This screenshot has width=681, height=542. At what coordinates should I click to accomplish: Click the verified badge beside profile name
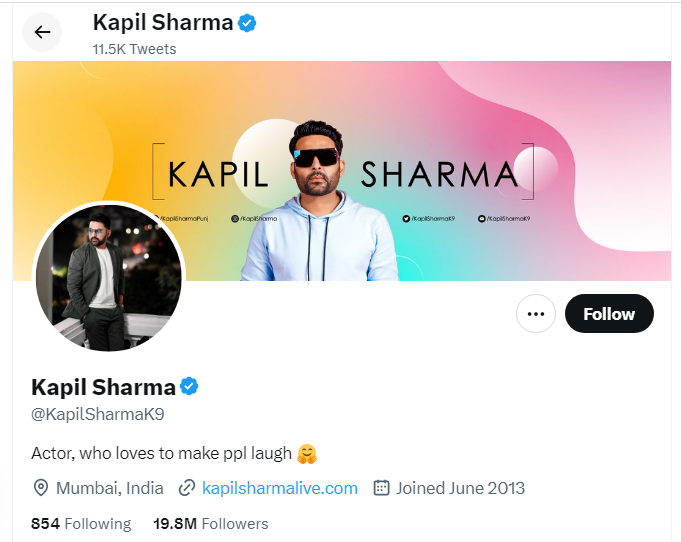[189, 386]
